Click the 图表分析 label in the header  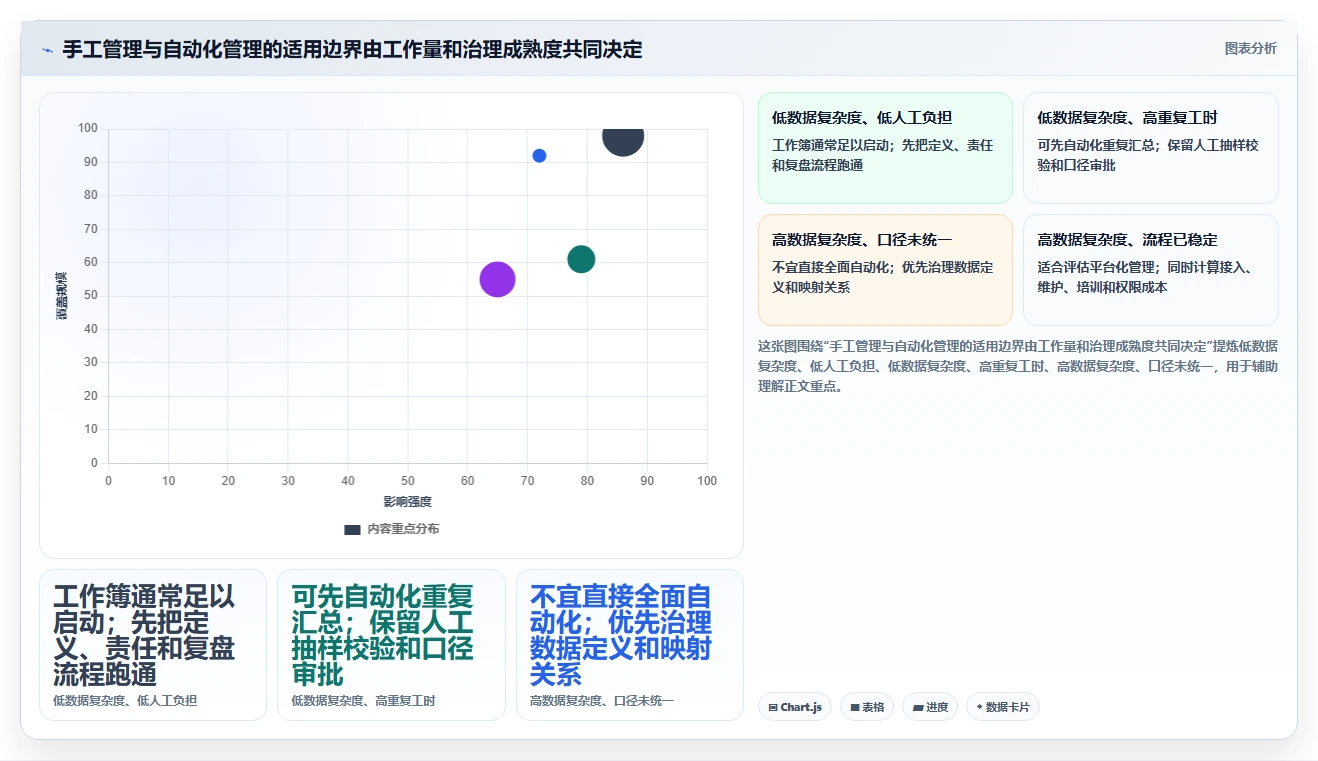1250,48
